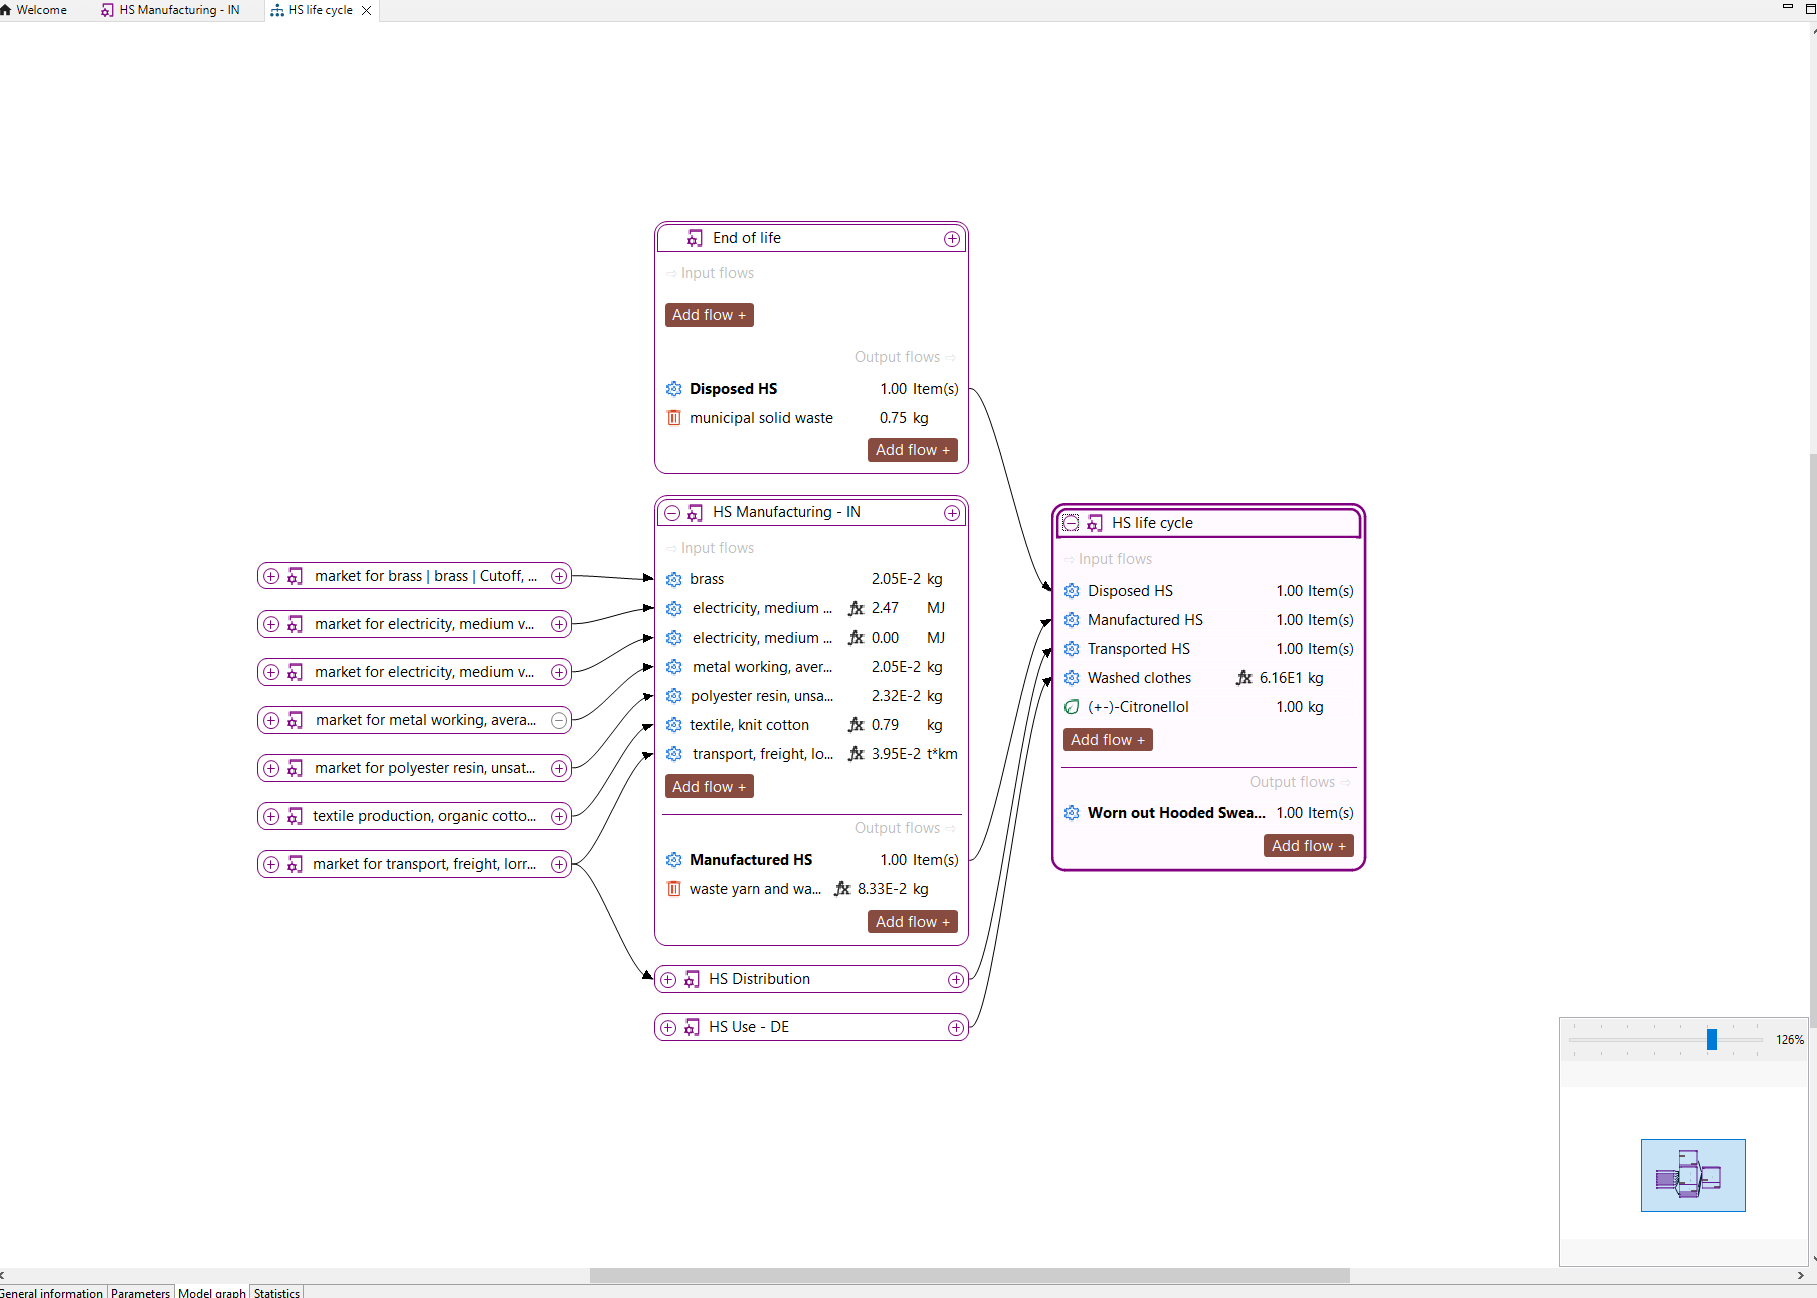The width and height of the screenshot is (1817, 1298).
Task: Click the waste yarn flow icon
Action: pyautogui.click(x=674, y=889)
